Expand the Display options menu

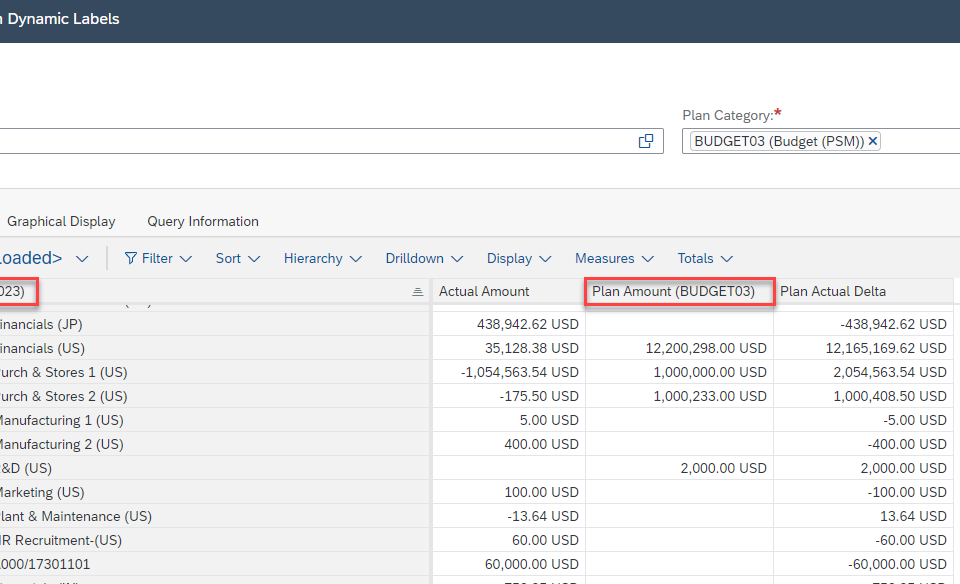519,258
